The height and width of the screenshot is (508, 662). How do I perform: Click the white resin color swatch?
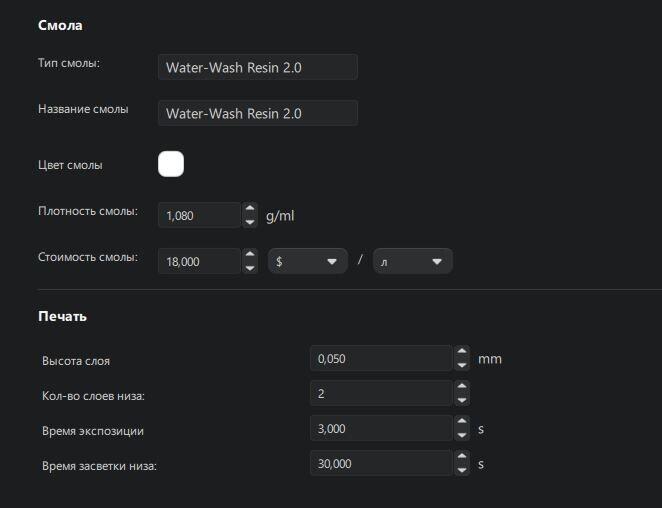coord(171,164)
